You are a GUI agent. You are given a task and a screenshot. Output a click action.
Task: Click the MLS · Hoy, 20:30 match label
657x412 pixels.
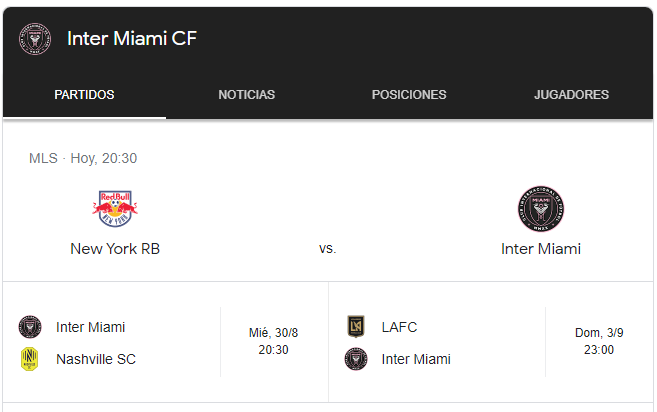[83, 158]
